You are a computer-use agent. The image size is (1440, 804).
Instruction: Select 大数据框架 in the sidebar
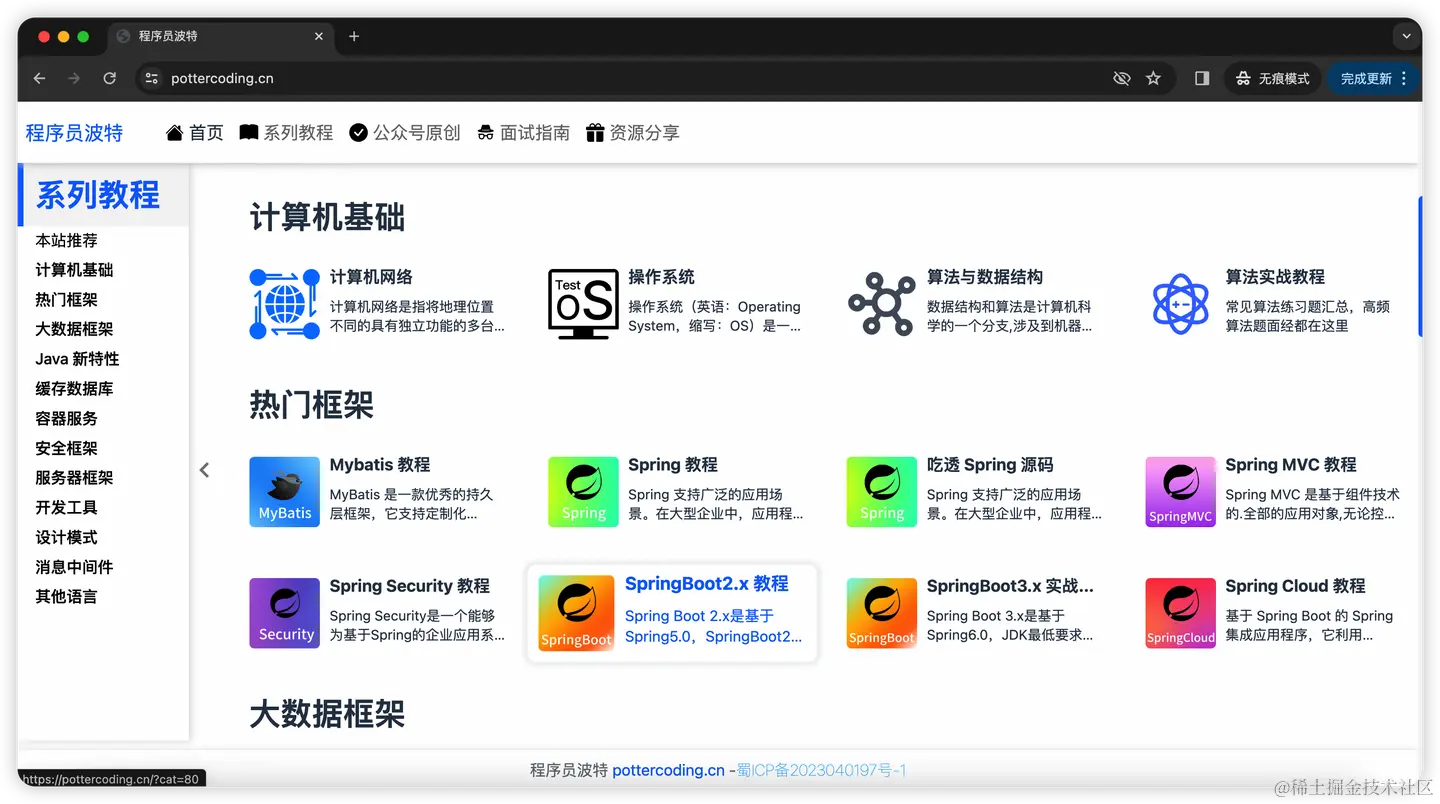coord(74,329)
